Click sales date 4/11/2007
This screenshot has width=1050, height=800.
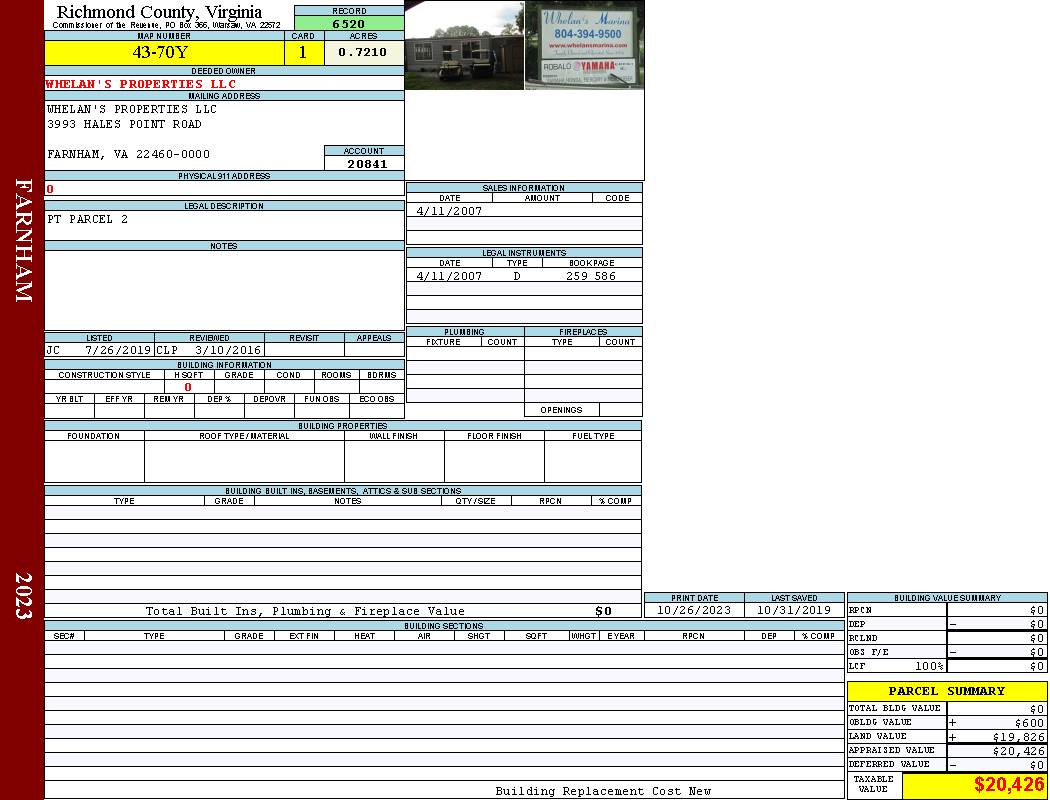[449, 211]
